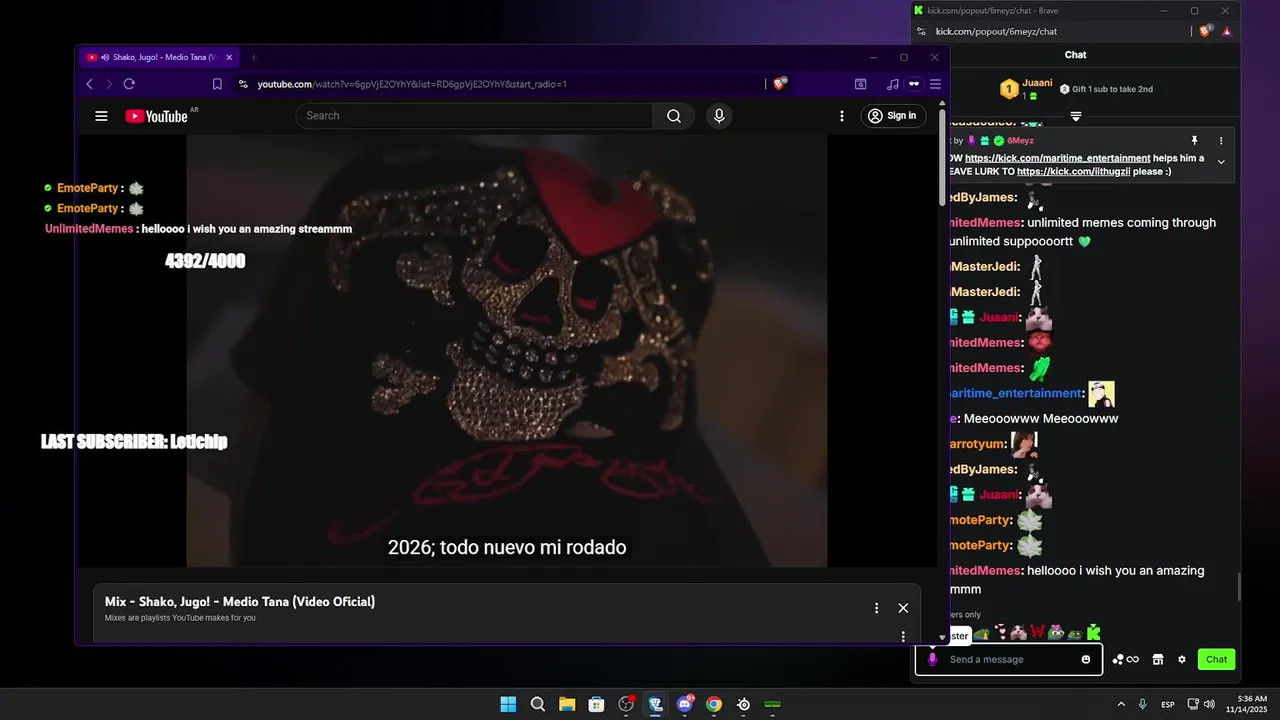
Task: Click the Send a message field
Action: coord(1009,659)
